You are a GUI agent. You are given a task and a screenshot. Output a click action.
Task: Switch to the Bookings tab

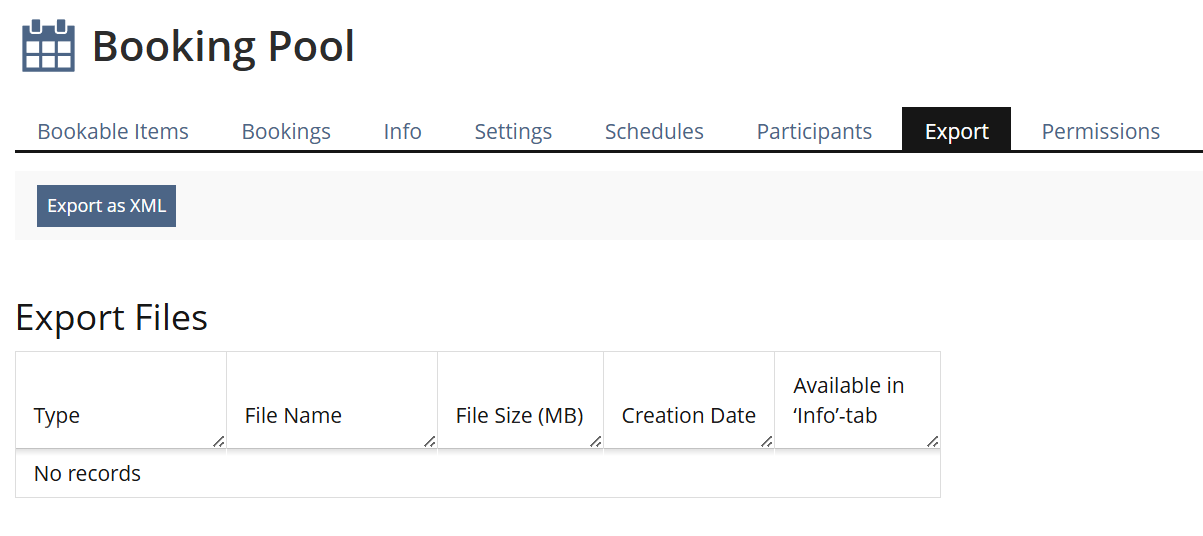coord(286,131)
